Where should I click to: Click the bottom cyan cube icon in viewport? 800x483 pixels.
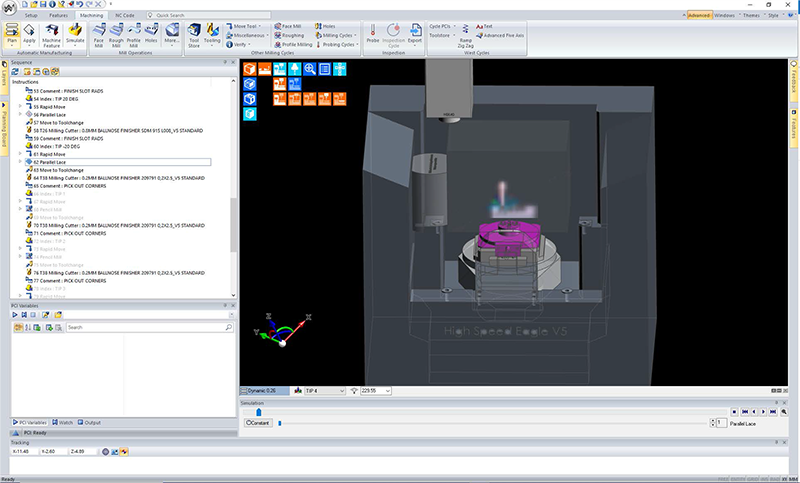[x=249, y=114]
